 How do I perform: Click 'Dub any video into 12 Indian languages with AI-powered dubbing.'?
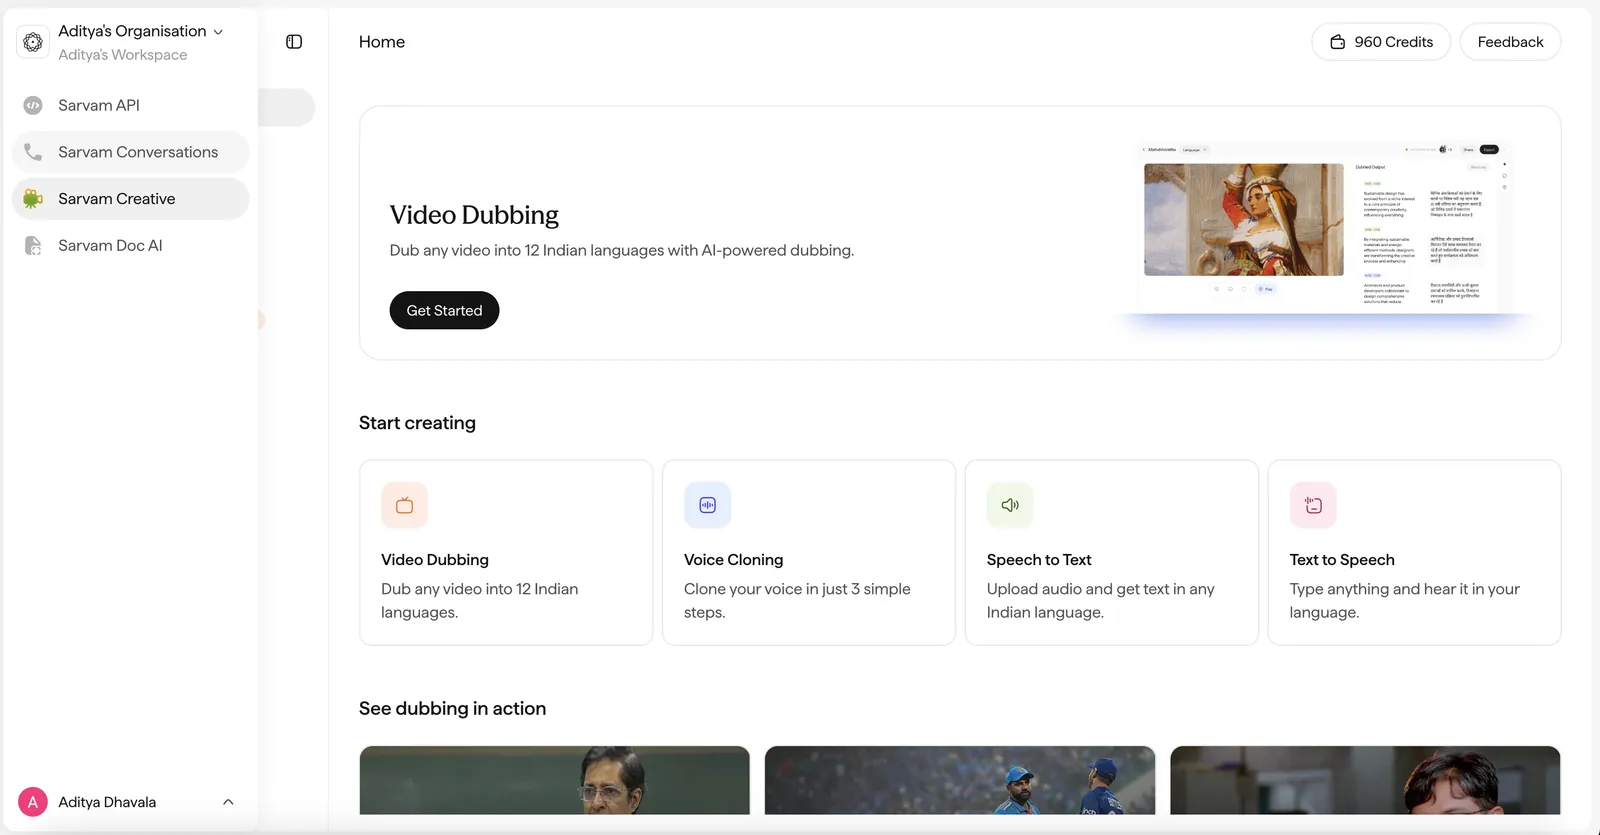(x=622, y=250)
